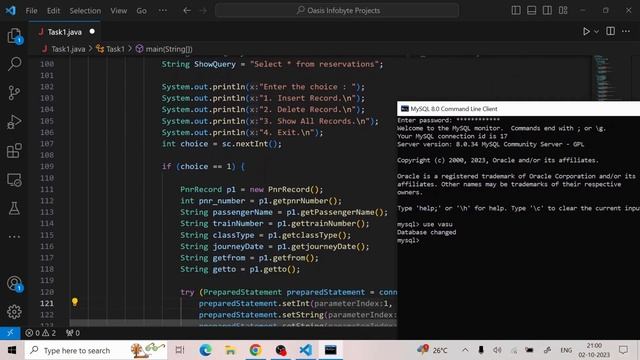640x360 pixels.
Task: Click the unsaved dot on Task1.java tab
Action: 92,31
